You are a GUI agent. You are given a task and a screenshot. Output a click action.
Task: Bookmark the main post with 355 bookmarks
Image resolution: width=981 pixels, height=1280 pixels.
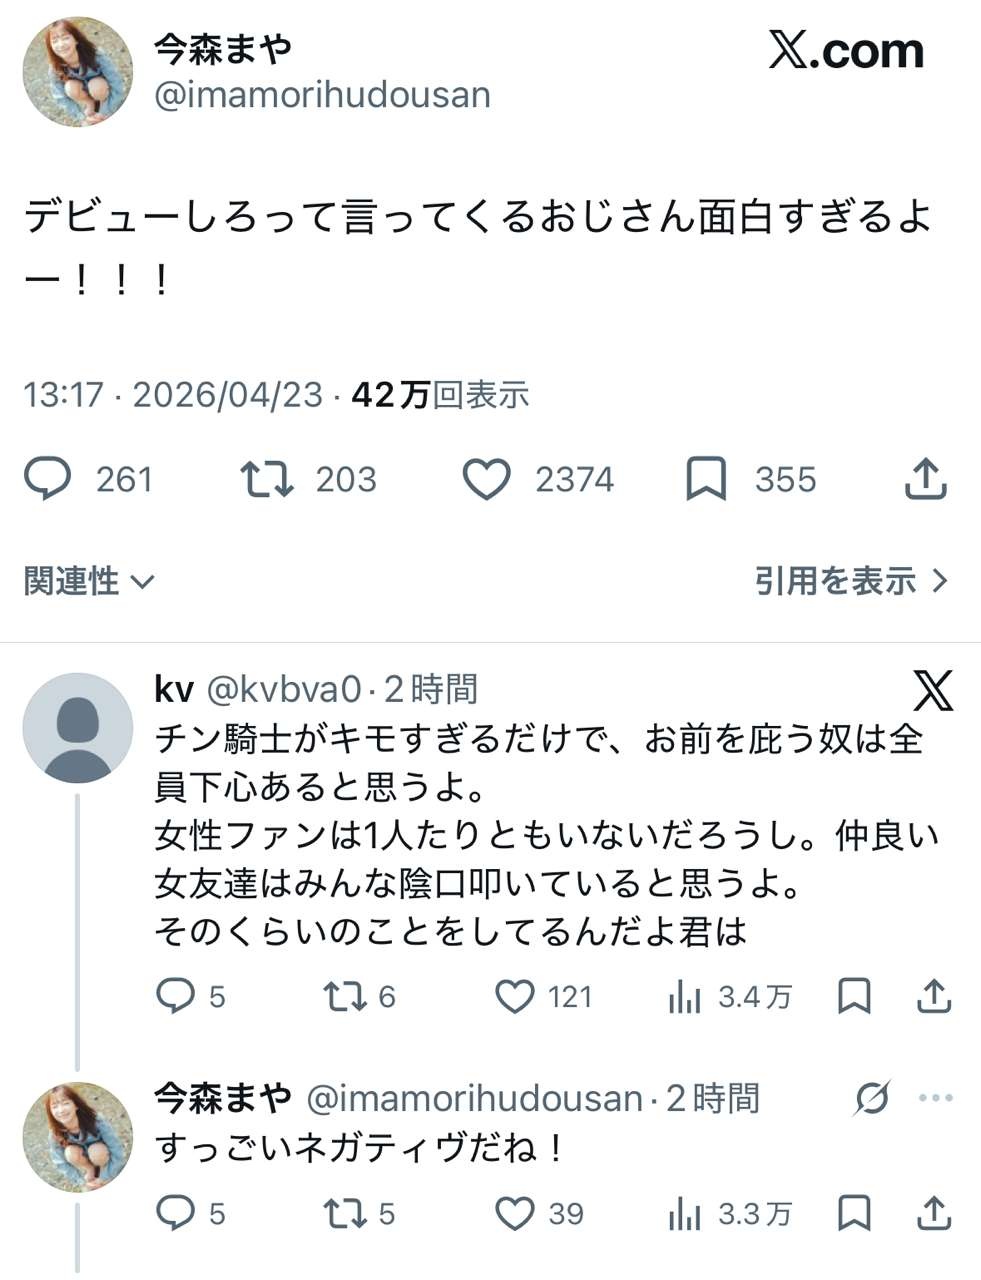coord(706,480)
